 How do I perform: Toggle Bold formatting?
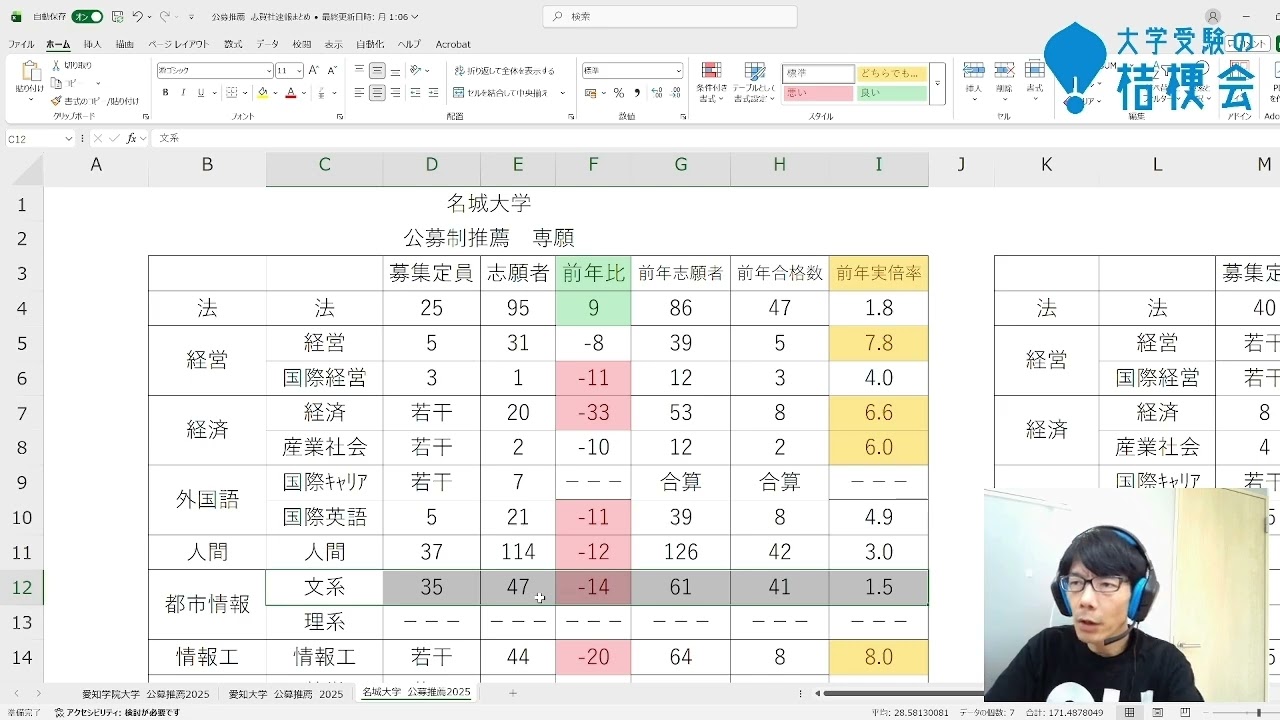[x=165, y=93]
